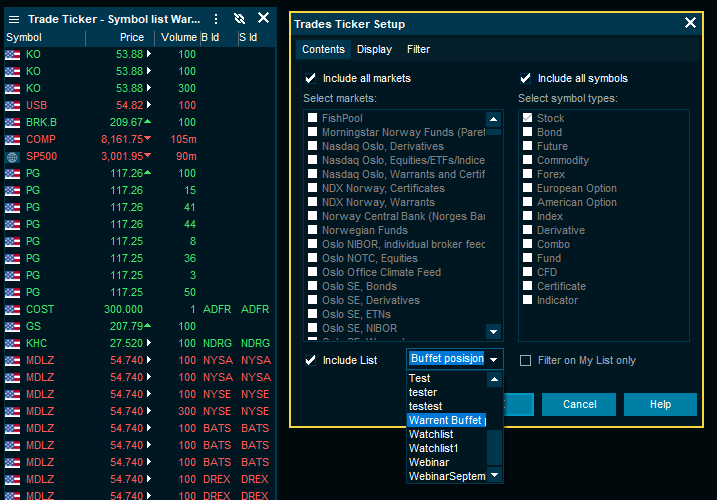Switch to the Display tab
The width and height of the screenshot is (717, 500).
tap(374, 49)
